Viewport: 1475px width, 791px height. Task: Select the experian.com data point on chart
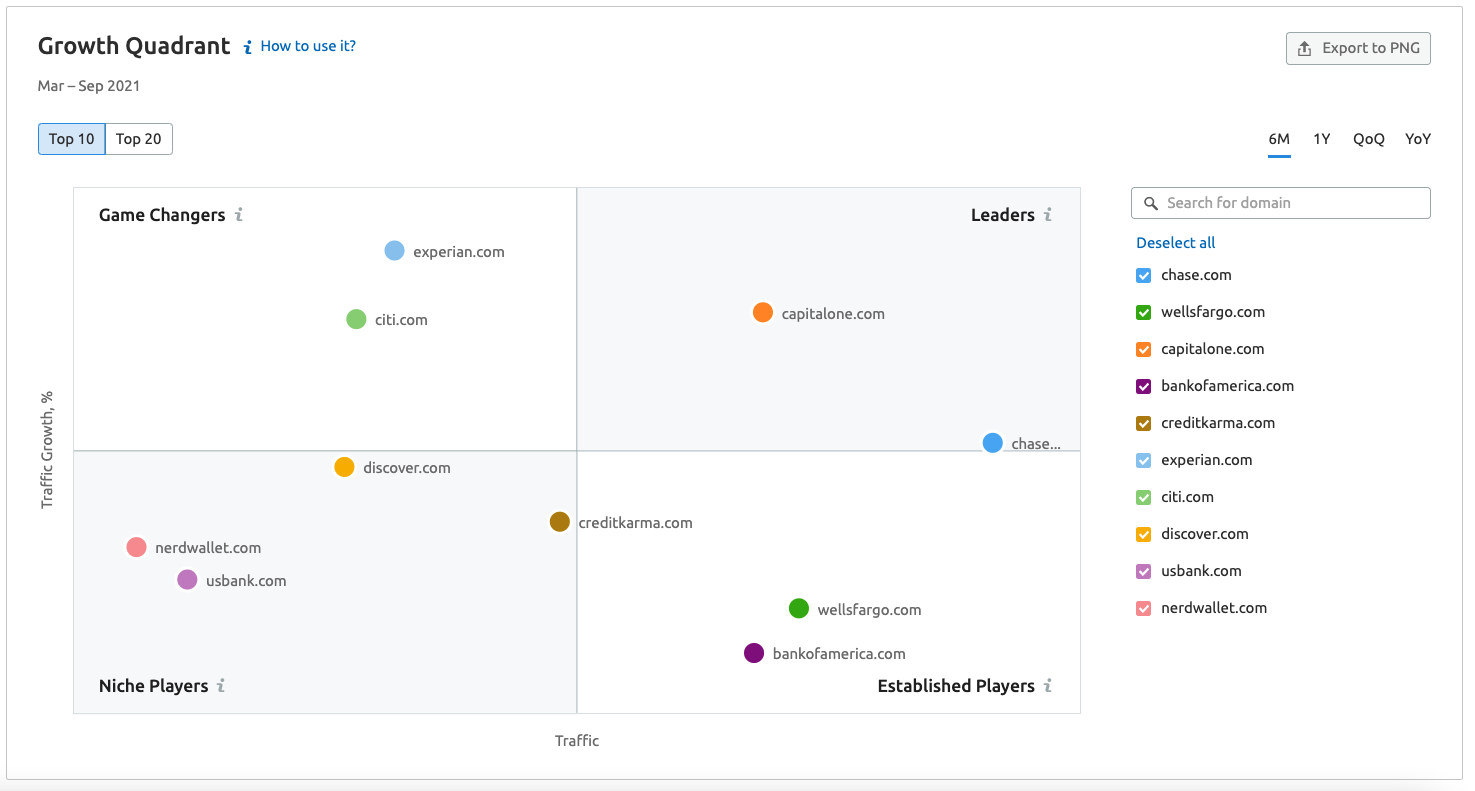(395, 250)
